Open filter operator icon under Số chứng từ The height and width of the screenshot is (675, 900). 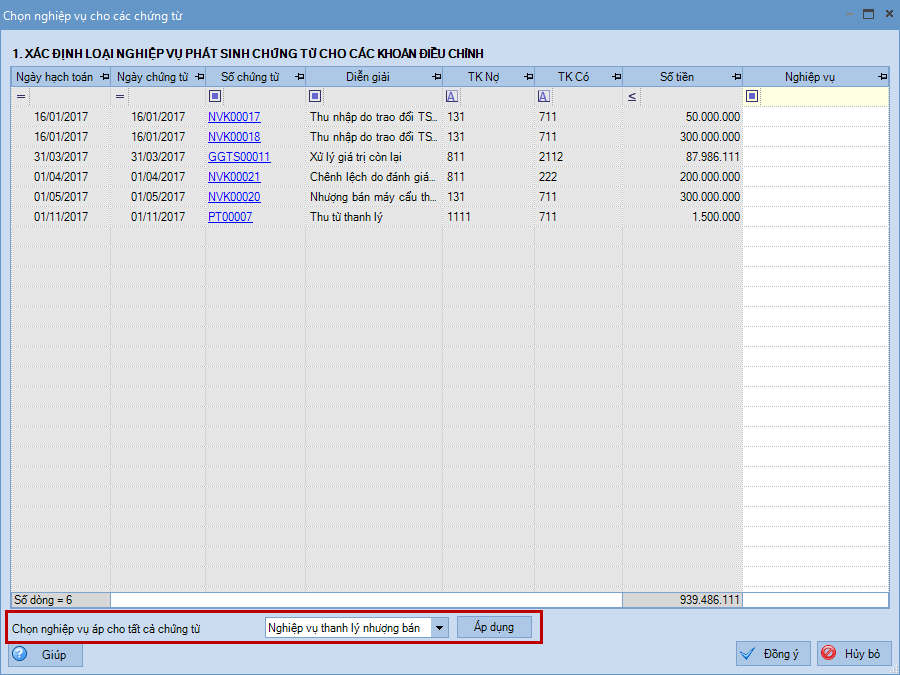(x=215, y=97)
